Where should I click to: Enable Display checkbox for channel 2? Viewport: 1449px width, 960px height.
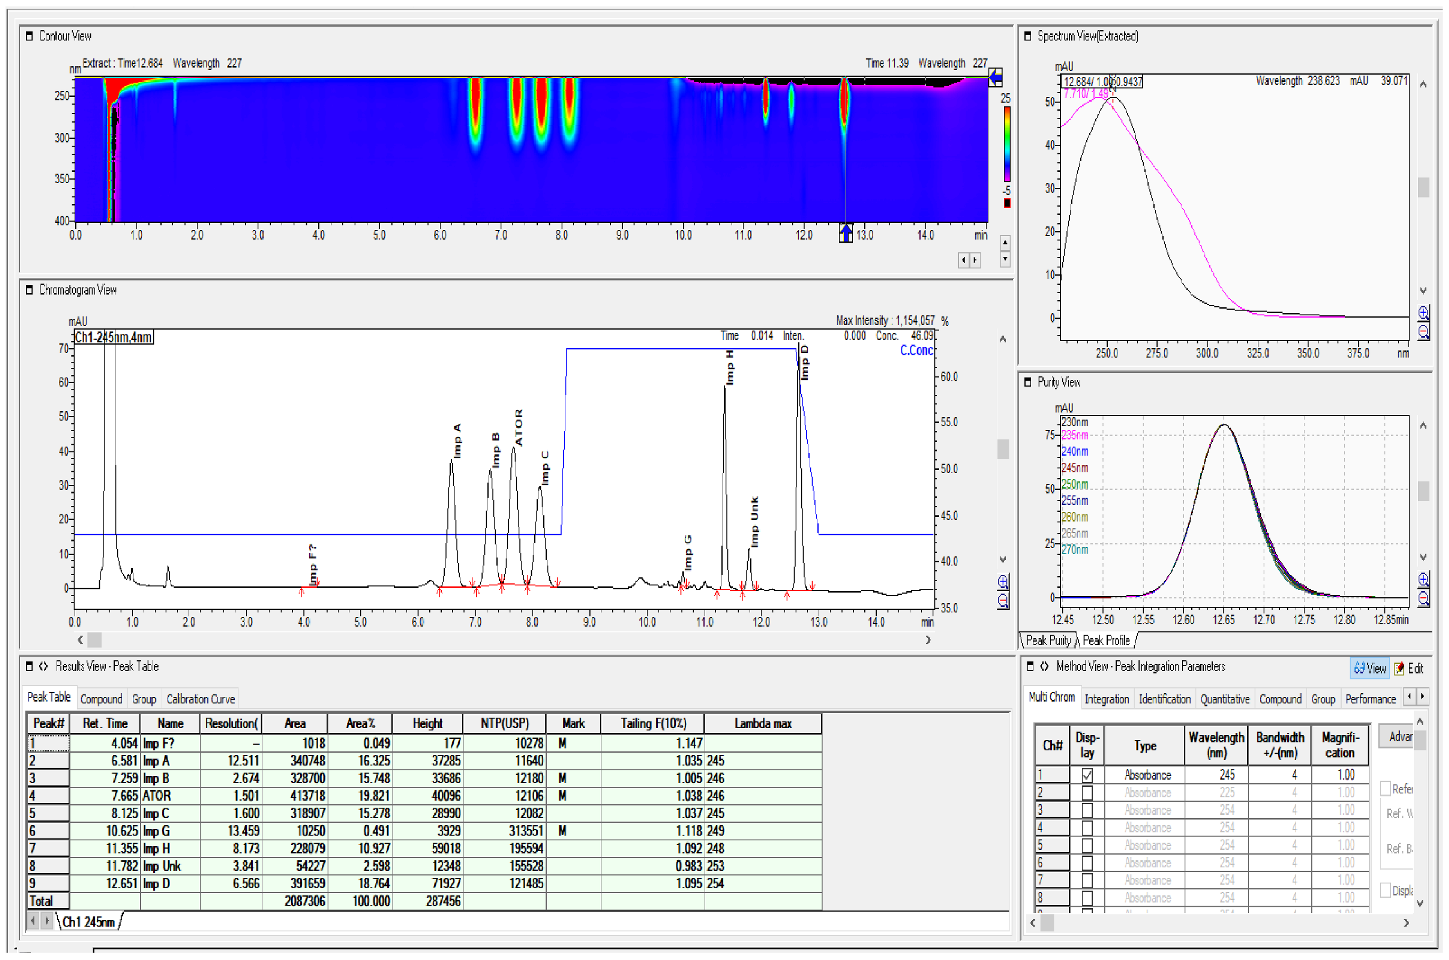1087,793
